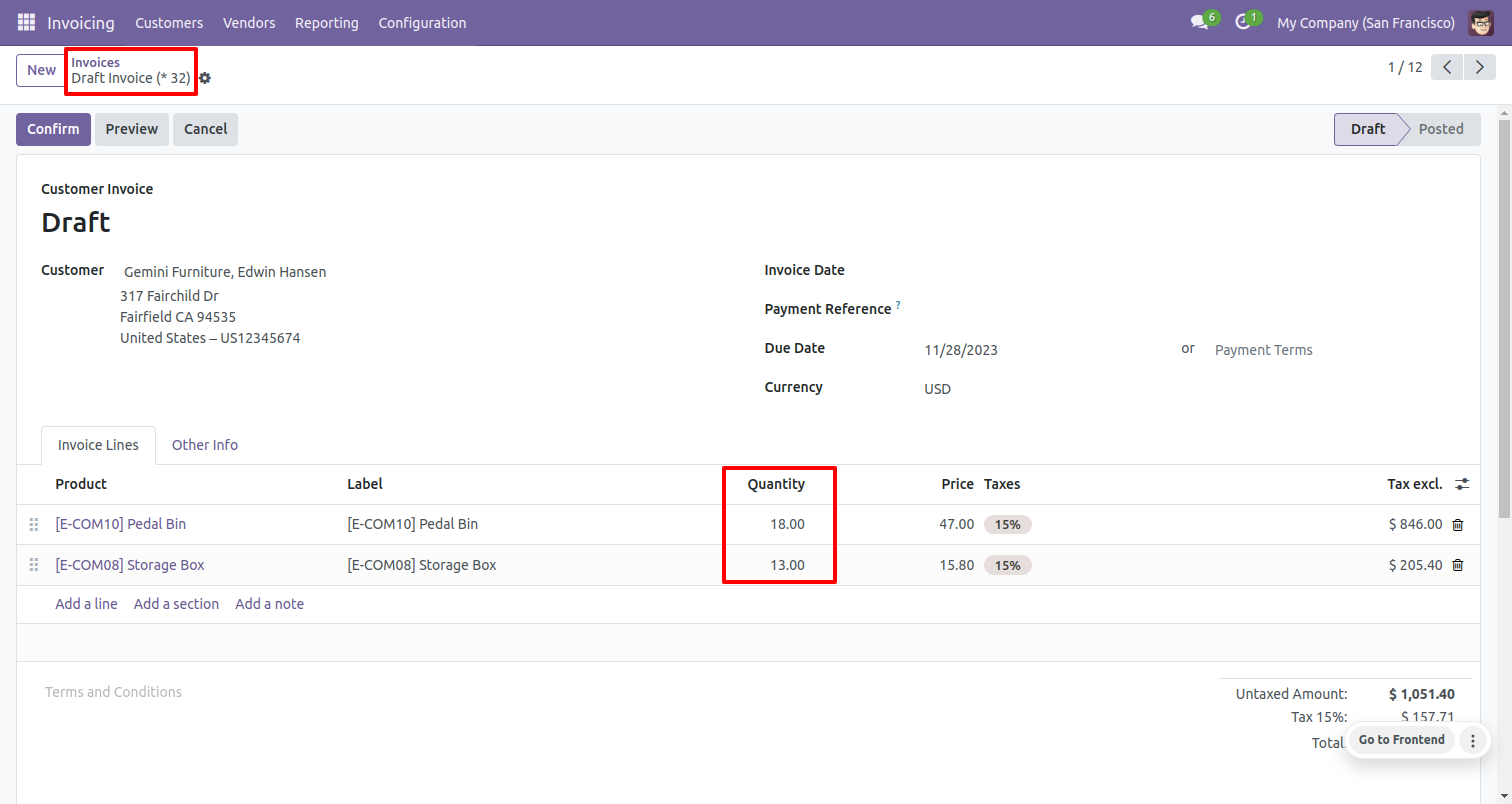Switch to the Other Info tab

[205, 445]
